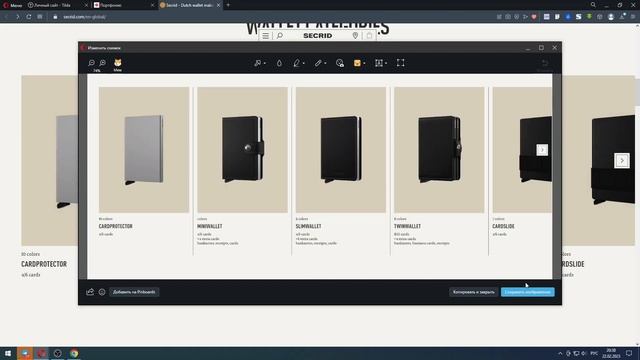Viewport: 640px width, 360px height.
Task: Choose the yellow emoji sticker tool
Action: (357, 63)
